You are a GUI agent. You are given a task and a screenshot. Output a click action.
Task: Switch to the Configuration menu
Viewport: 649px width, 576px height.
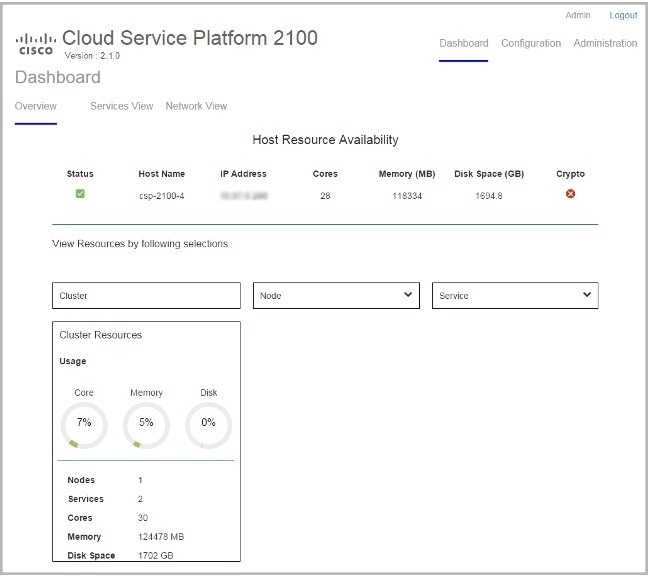tap(531, 43)
